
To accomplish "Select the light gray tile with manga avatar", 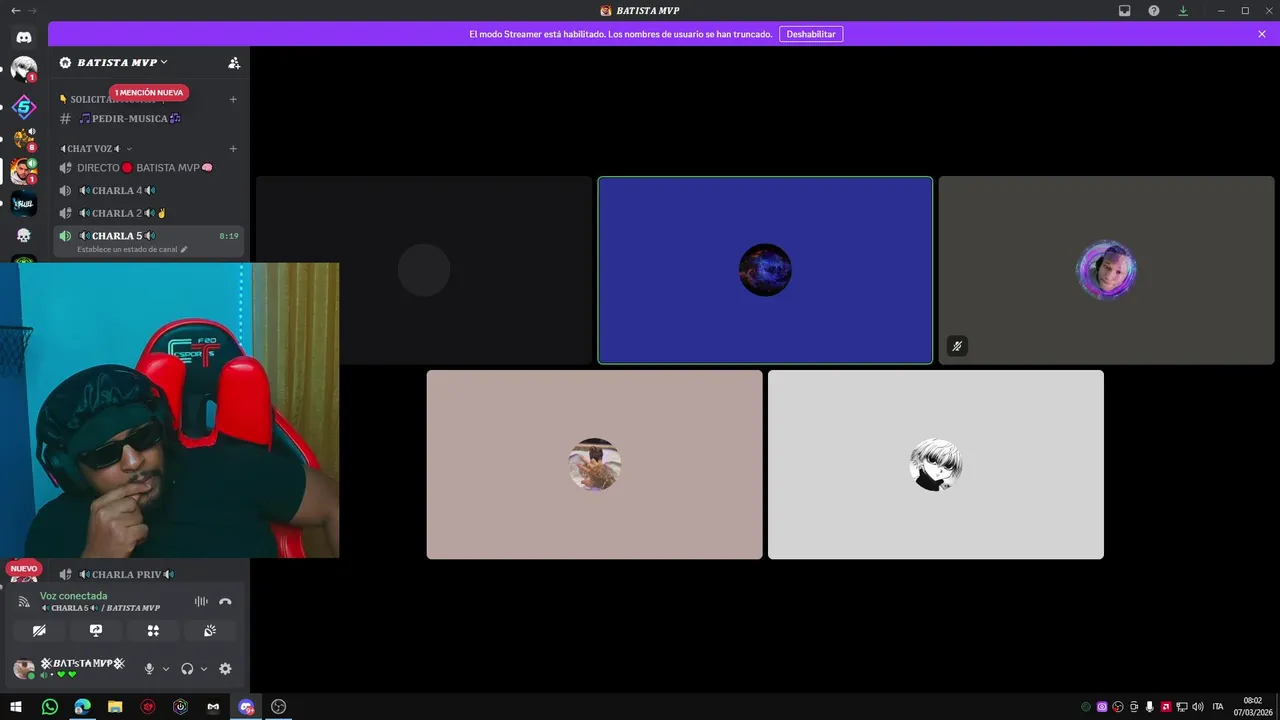I will 936,464.
